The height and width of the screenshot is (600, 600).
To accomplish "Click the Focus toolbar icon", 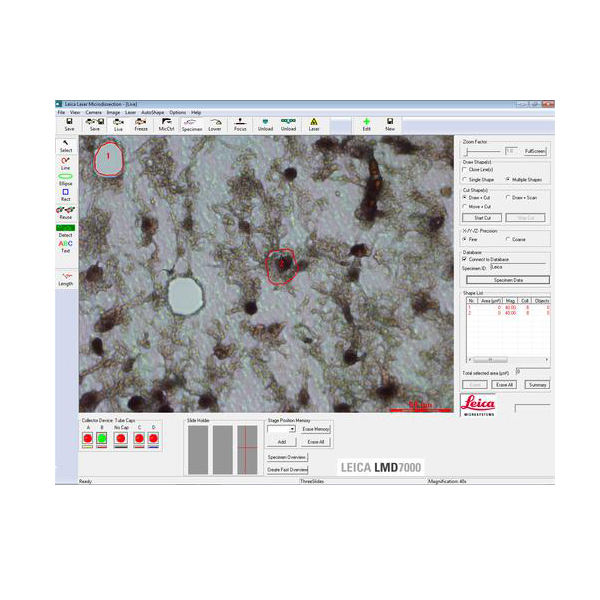I will pos(240,124).
